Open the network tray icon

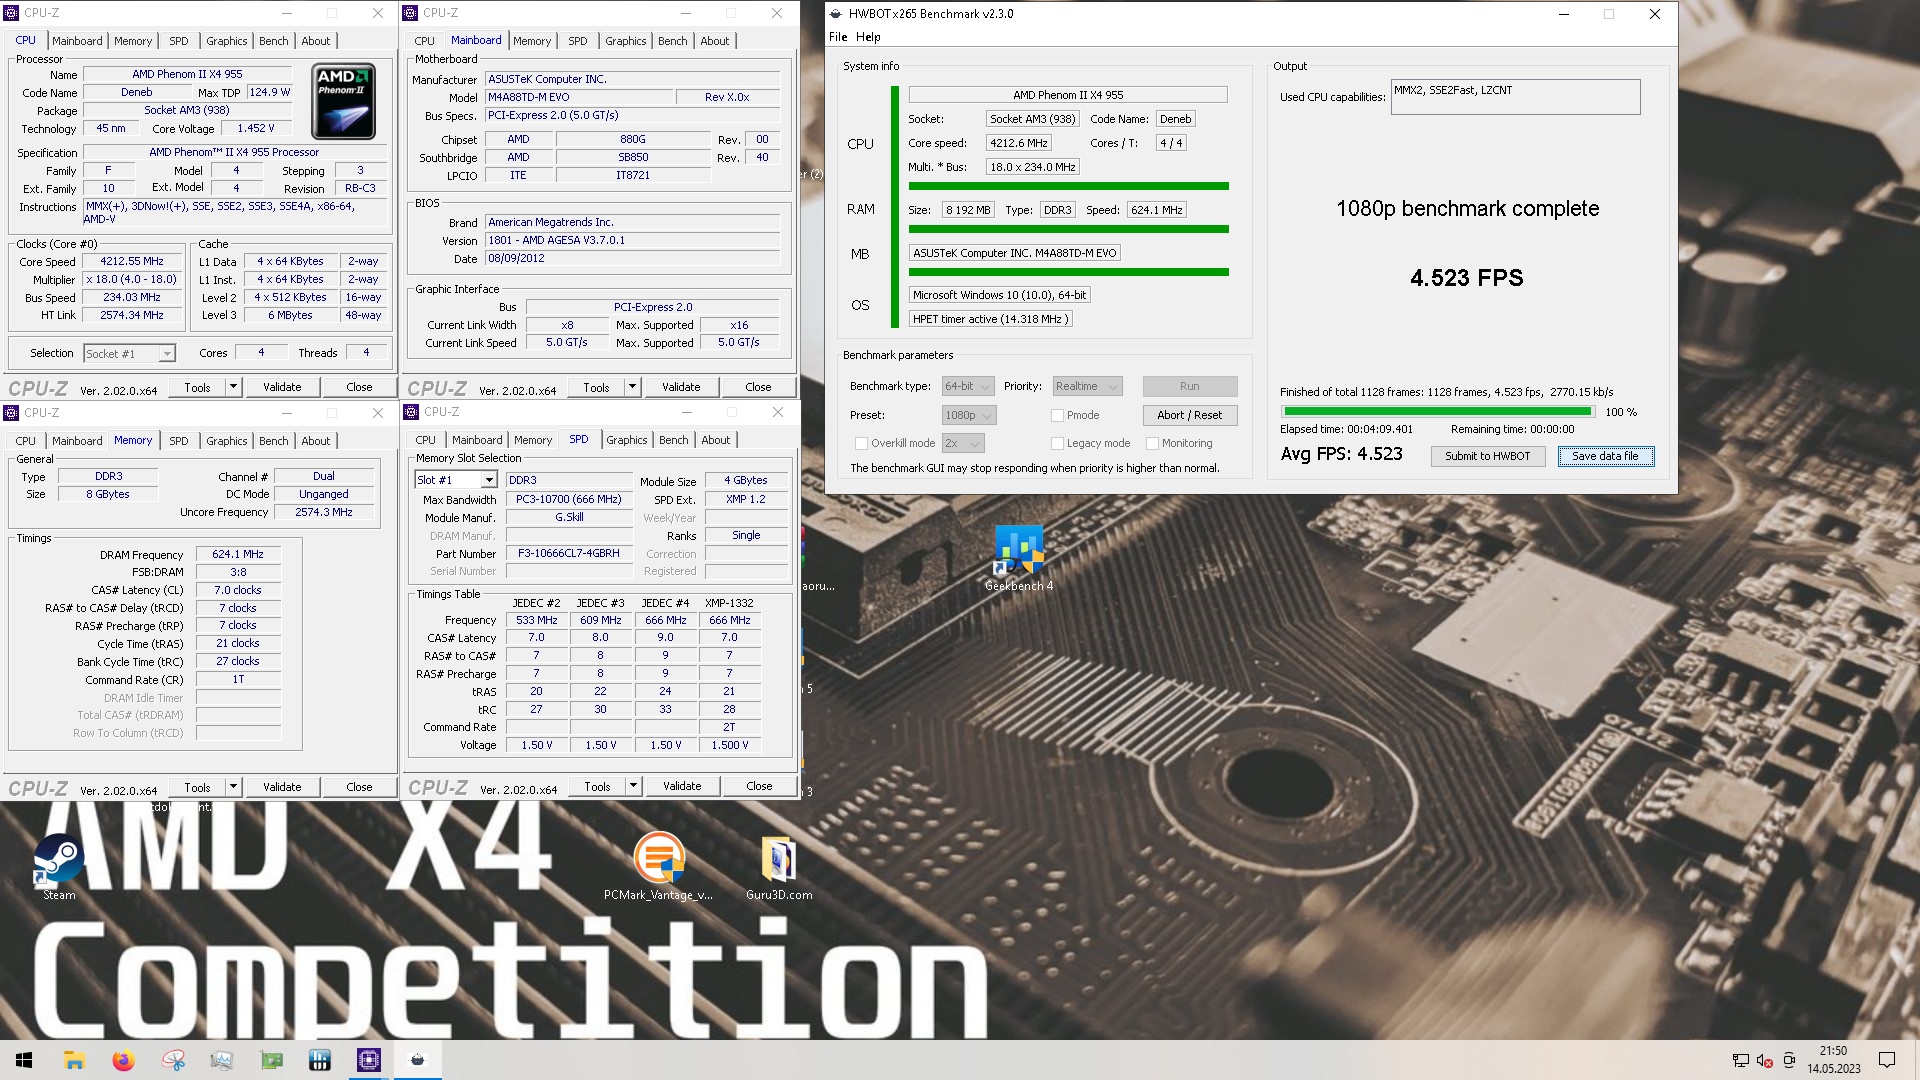pyautogui.click(x=1741, y=1060)
